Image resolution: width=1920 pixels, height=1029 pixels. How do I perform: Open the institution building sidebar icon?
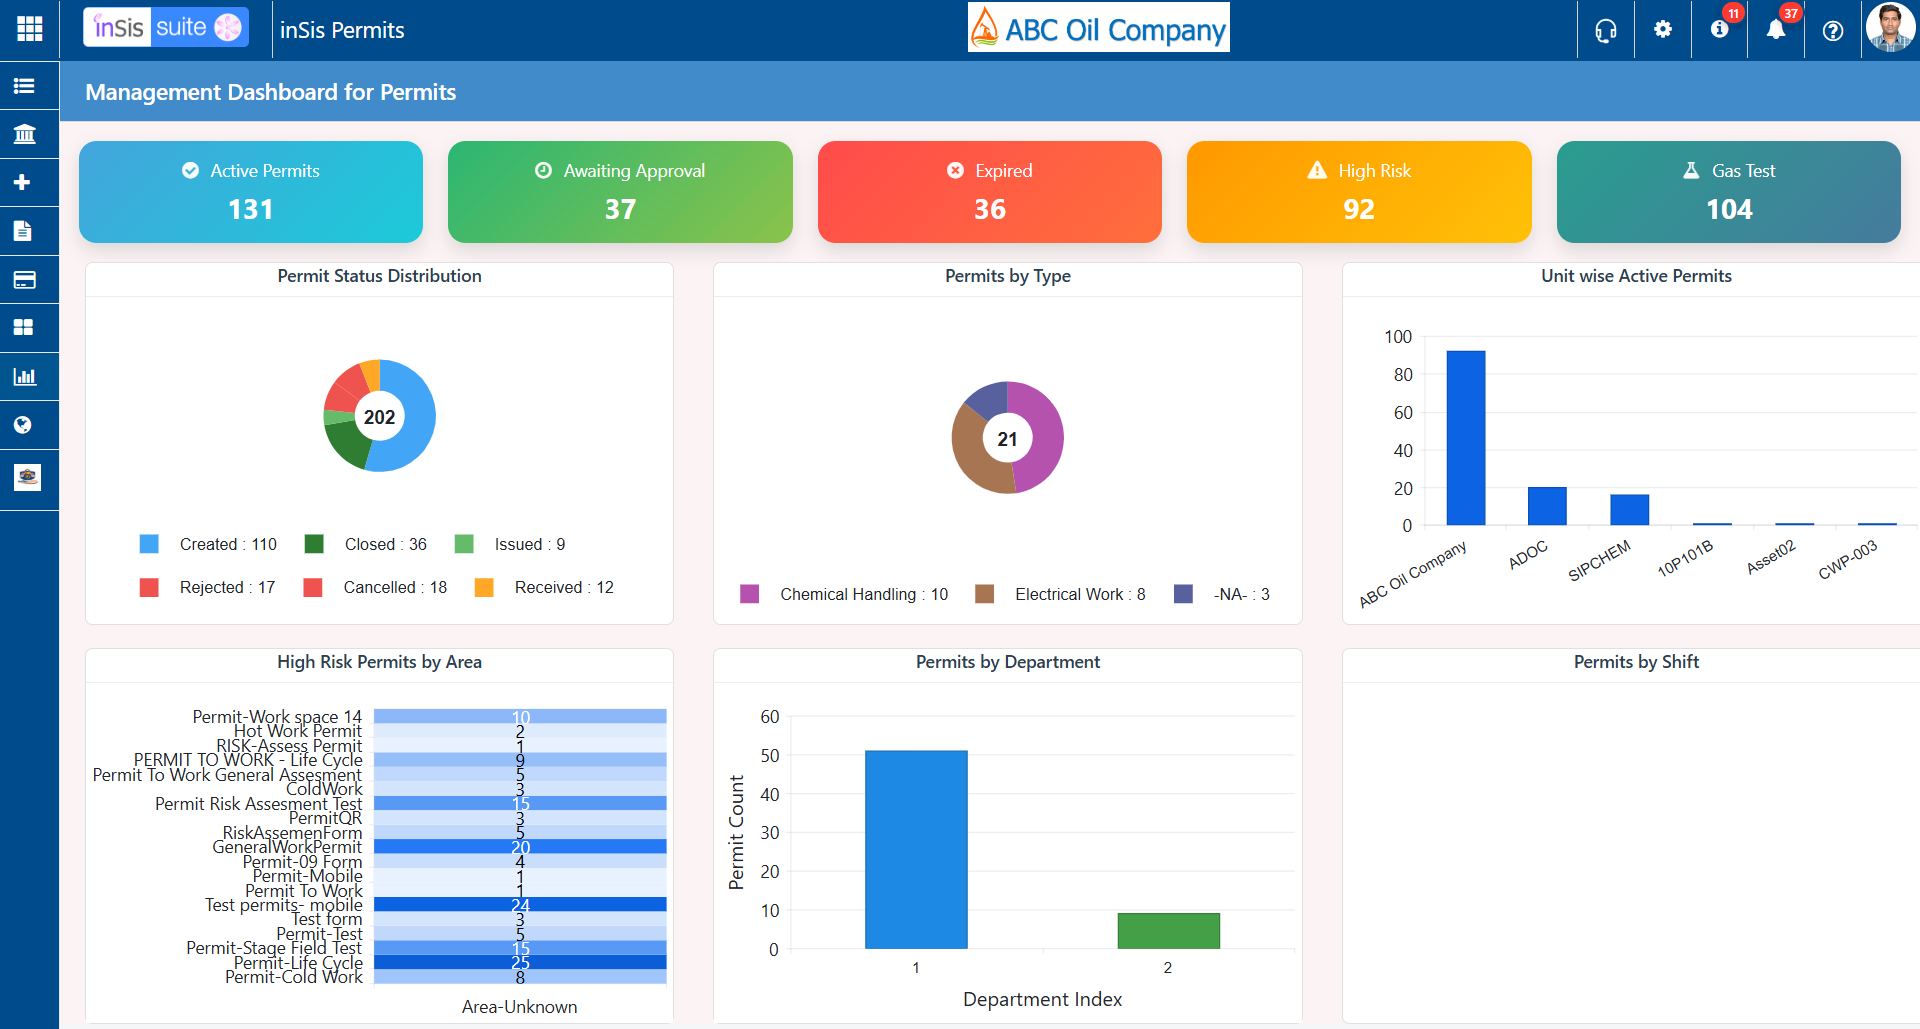click(24, 134)
